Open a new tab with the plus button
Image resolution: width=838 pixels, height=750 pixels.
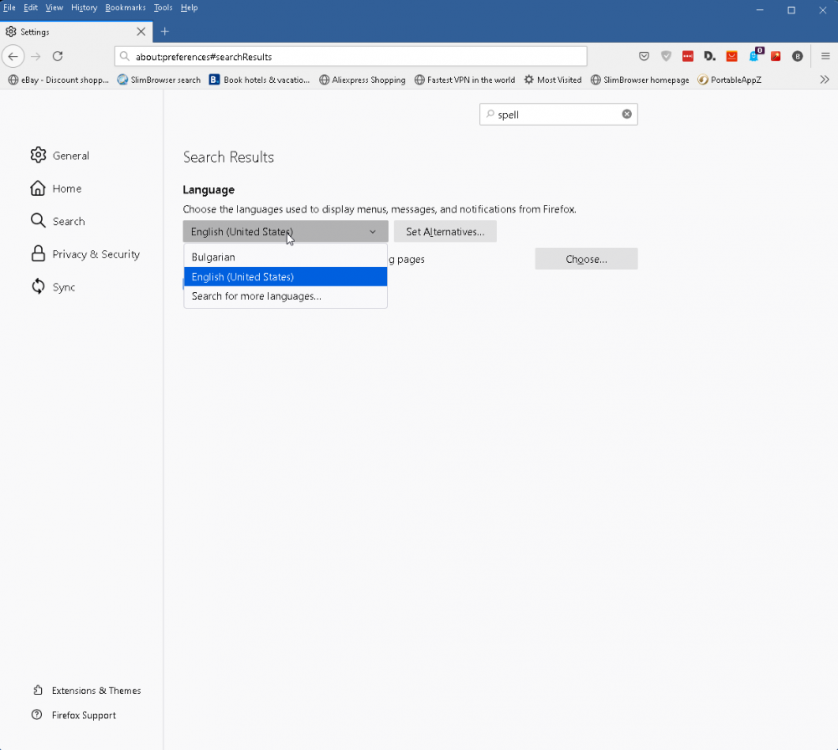[165, 32]
